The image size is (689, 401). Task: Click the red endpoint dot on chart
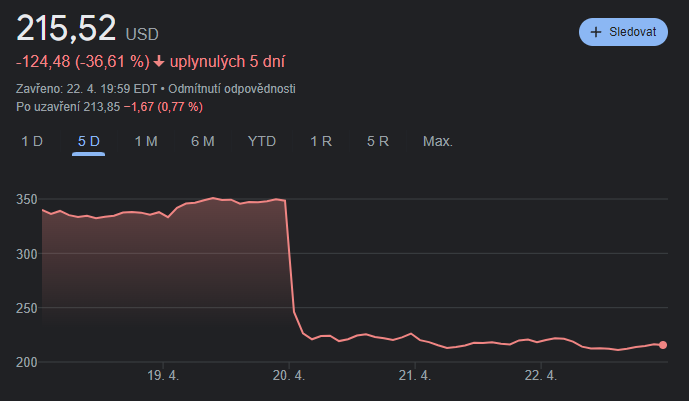point(663,345)
